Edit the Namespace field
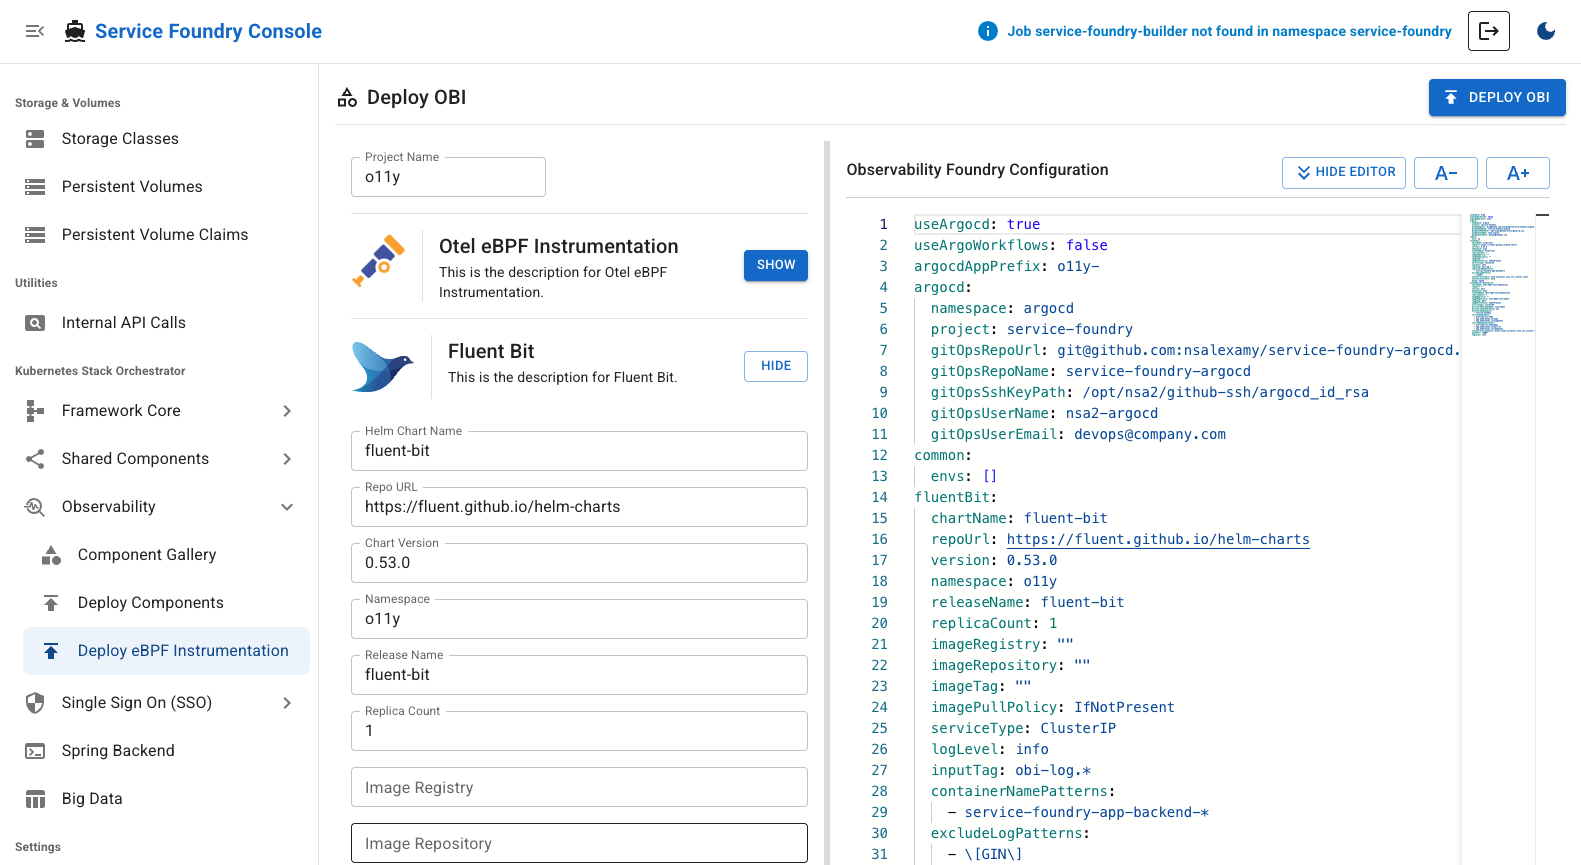The width and height of the screenshot is (1581, 865). point(579,619)
